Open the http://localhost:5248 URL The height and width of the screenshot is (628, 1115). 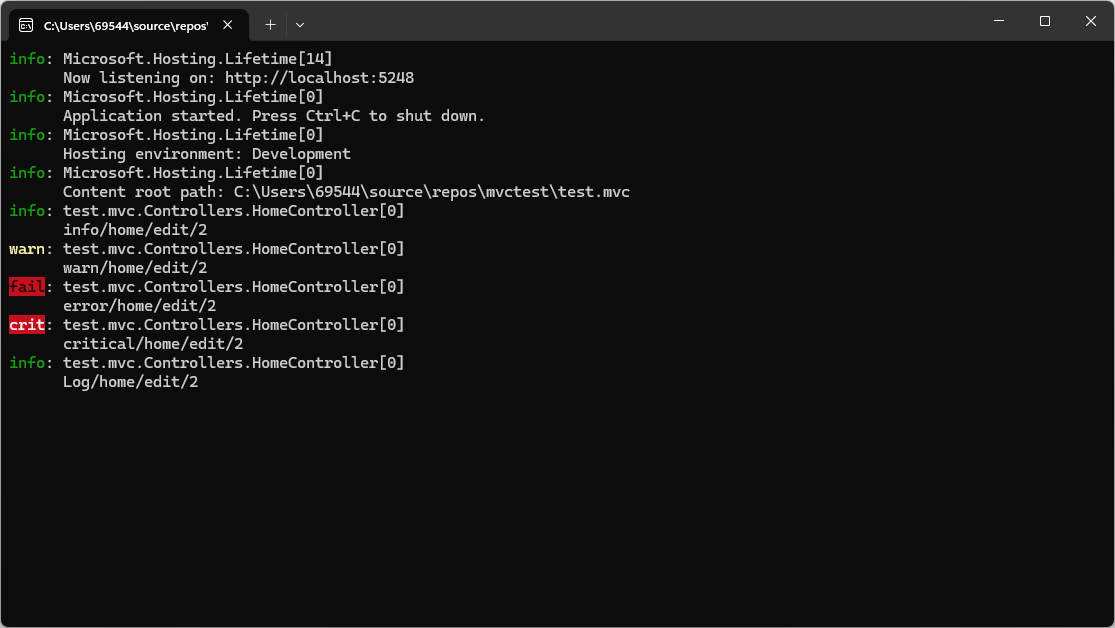pos(319,78)
